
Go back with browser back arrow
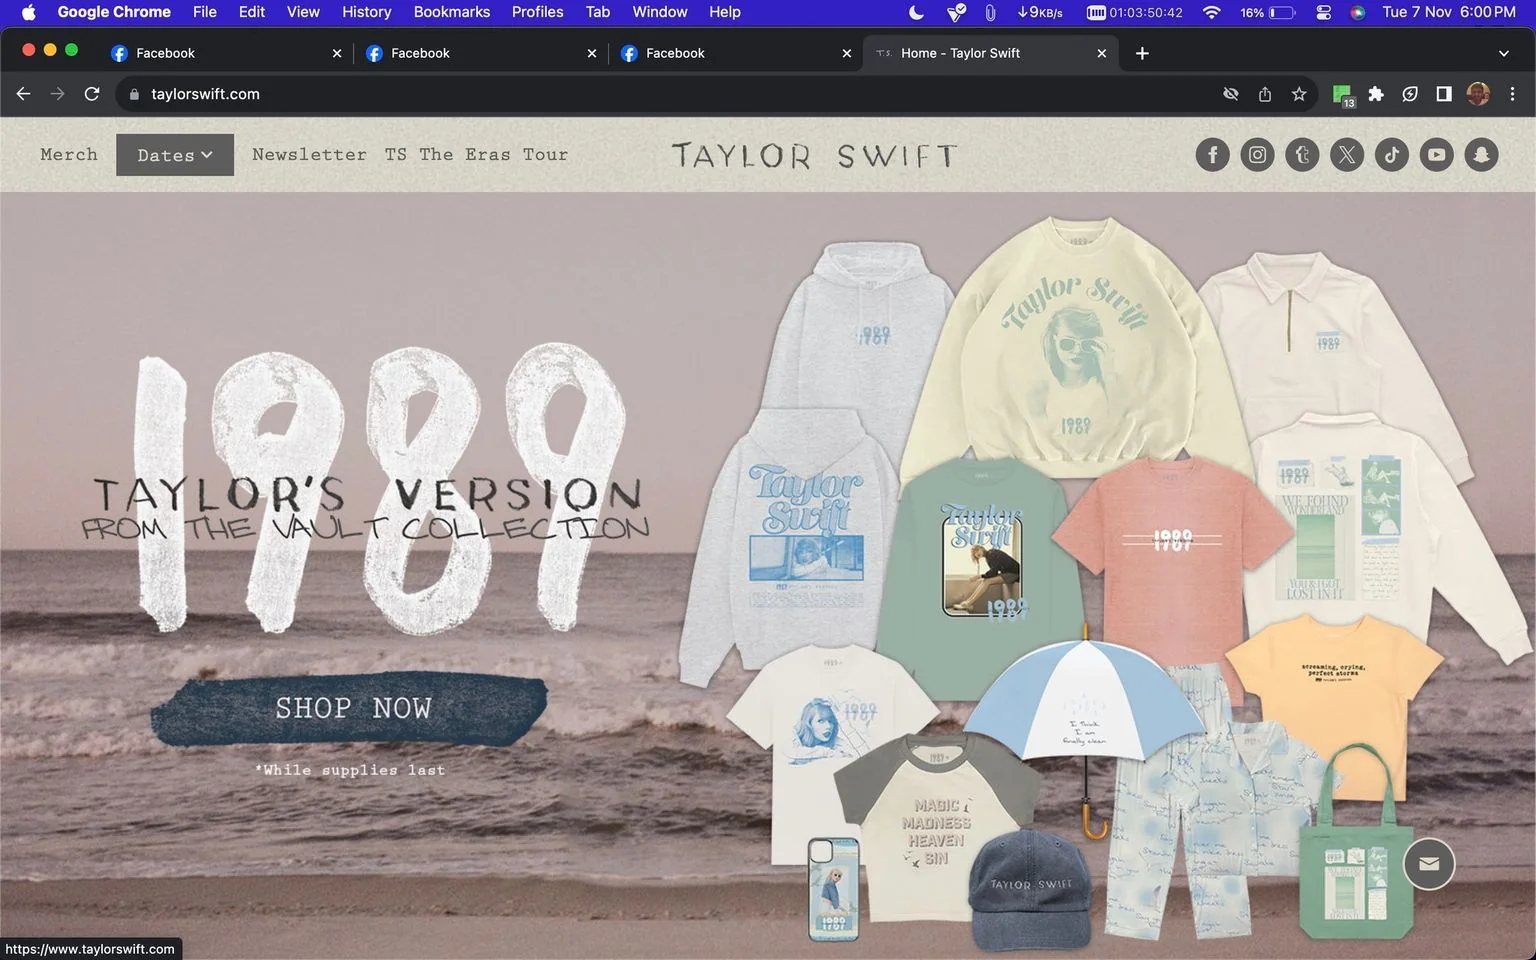24,94
